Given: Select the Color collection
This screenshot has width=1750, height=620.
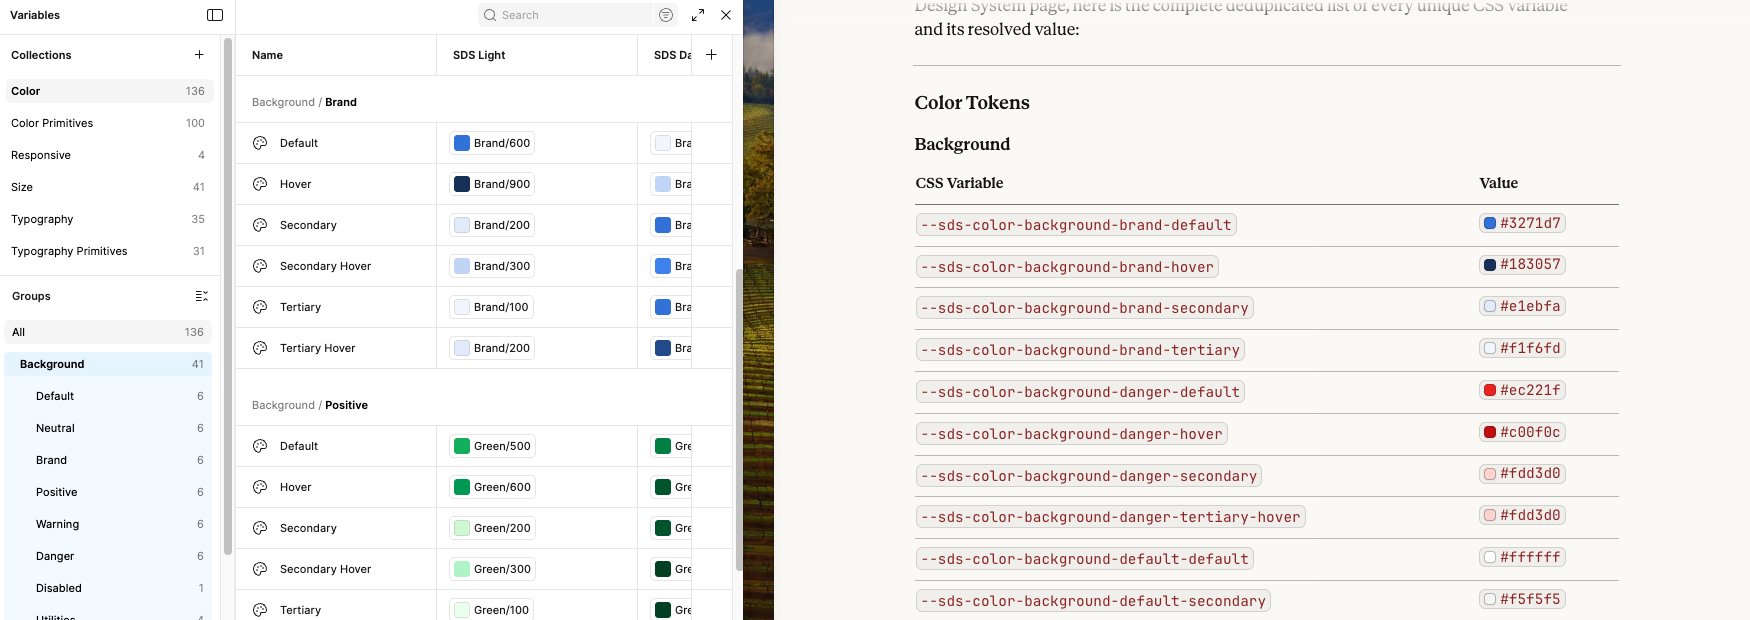Looking at the screenshot, I should tap(108, 91).
